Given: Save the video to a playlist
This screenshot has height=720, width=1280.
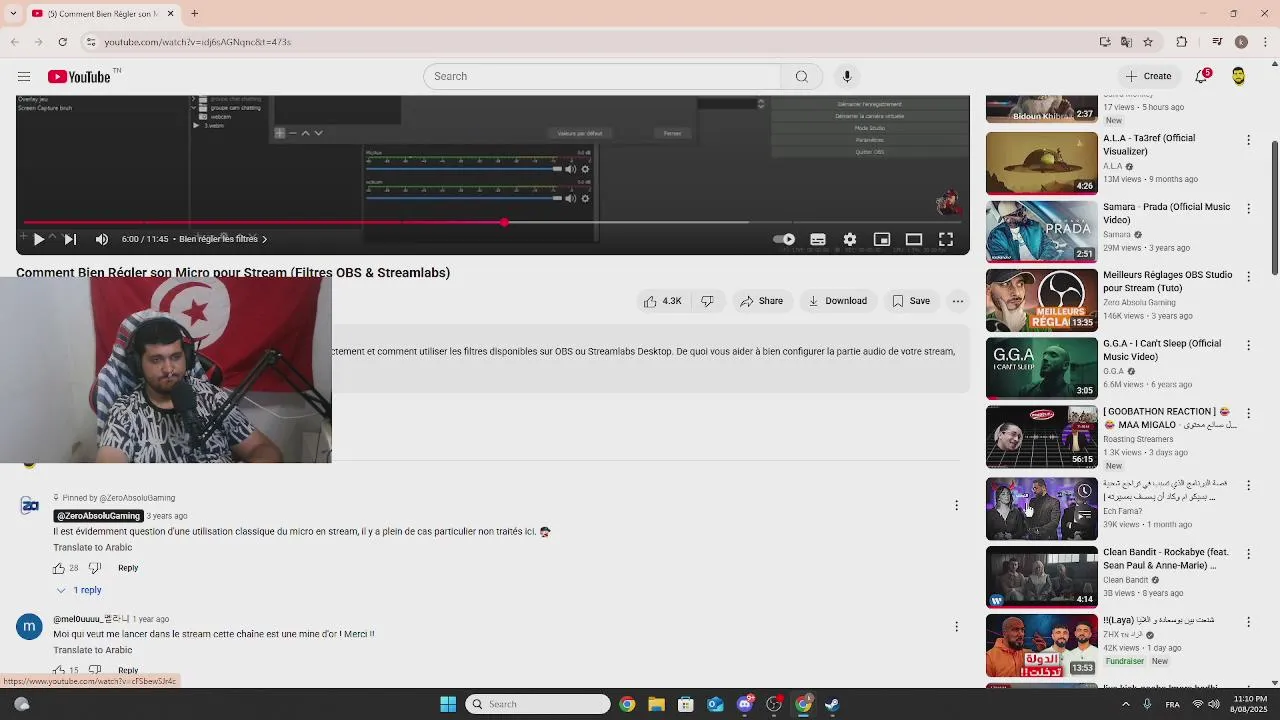Looking at the screenshot, I should tap(911, 301).
